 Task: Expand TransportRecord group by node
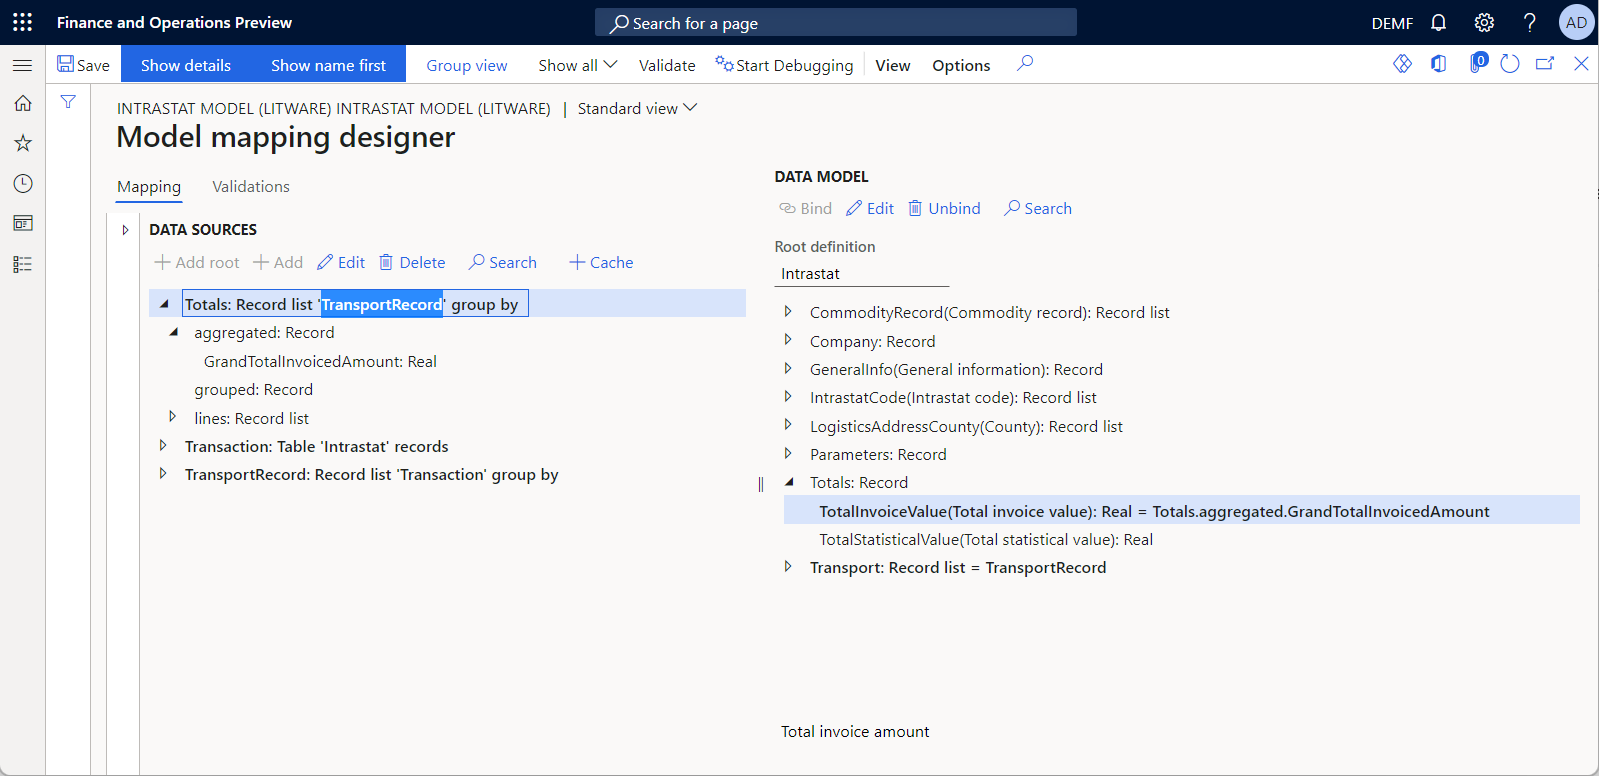[163, 473]
